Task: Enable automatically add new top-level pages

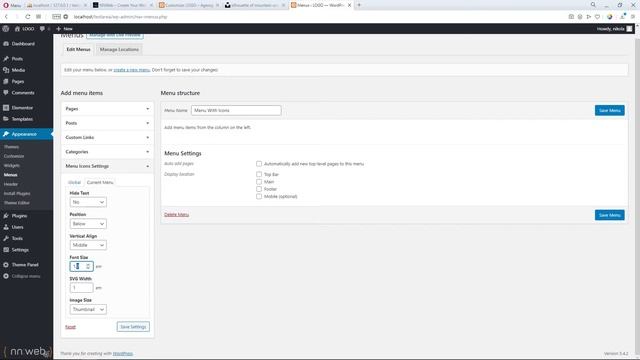Action: (259, 164)
